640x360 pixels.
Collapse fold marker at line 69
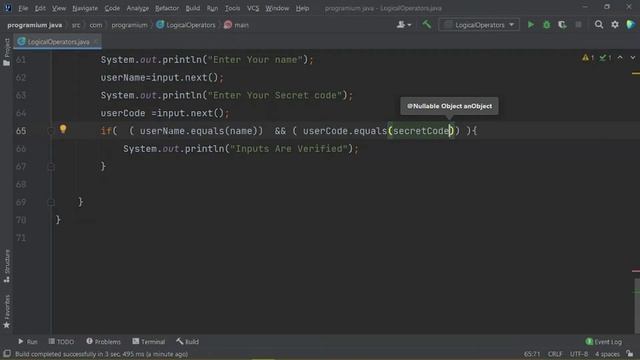[x=51, y=202]
